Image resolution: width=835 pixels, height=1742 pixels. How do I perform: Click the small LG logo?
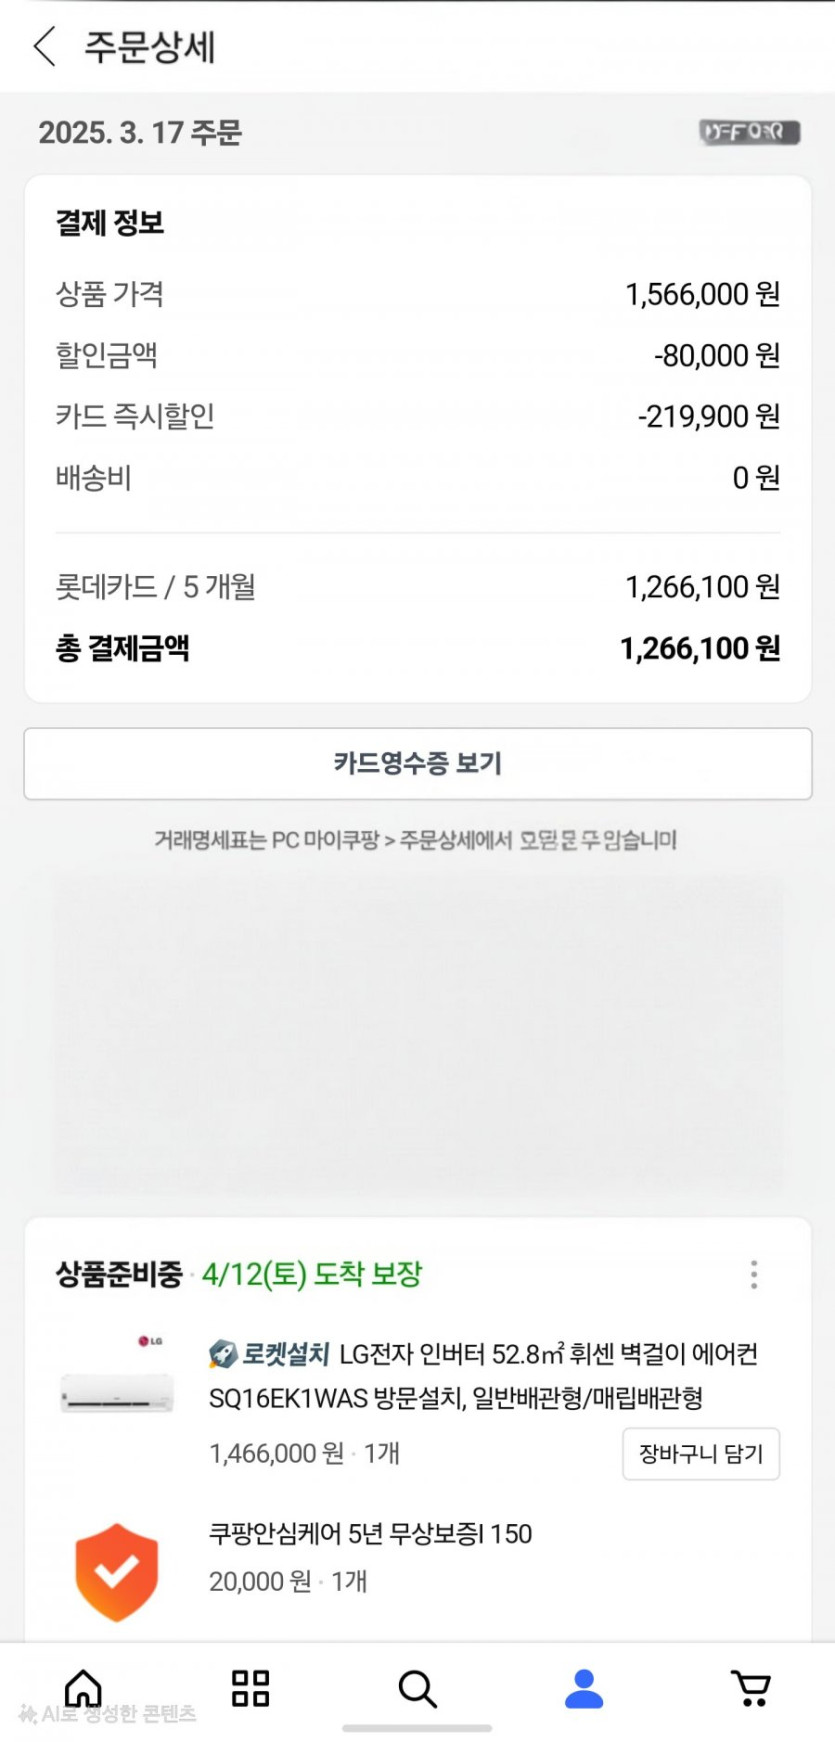[150, 1341]
